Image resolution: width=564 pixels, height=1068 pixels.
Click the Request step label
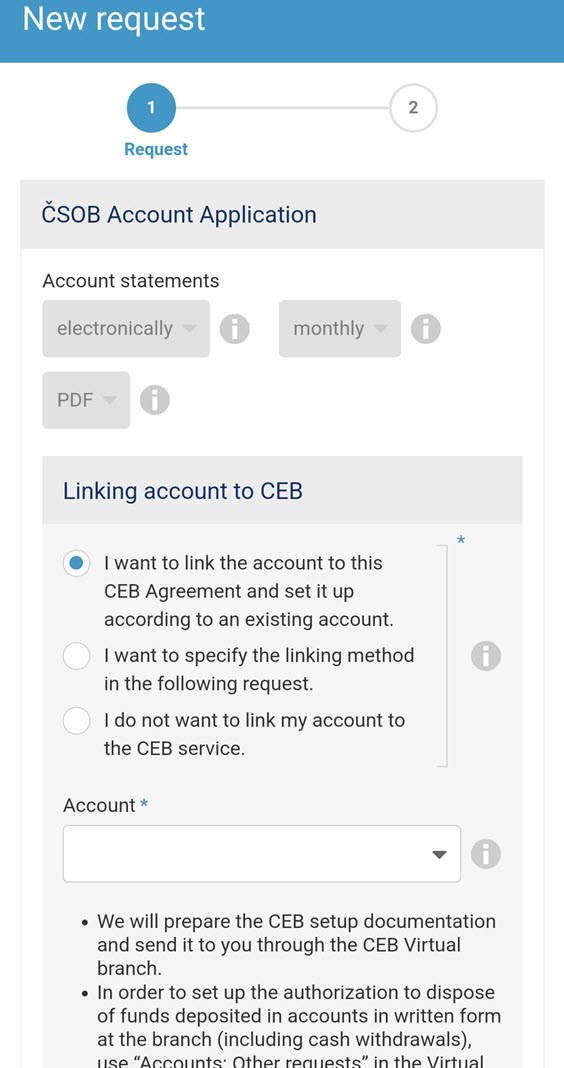click(x=156, y=149)
